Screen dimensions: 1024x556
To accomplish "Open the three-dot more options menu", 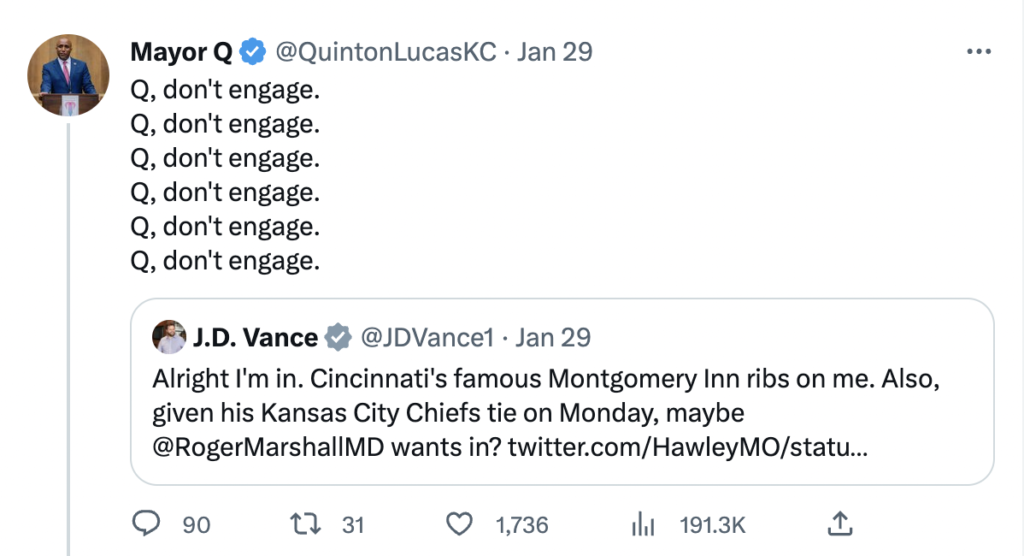I will tap(978, 53).
